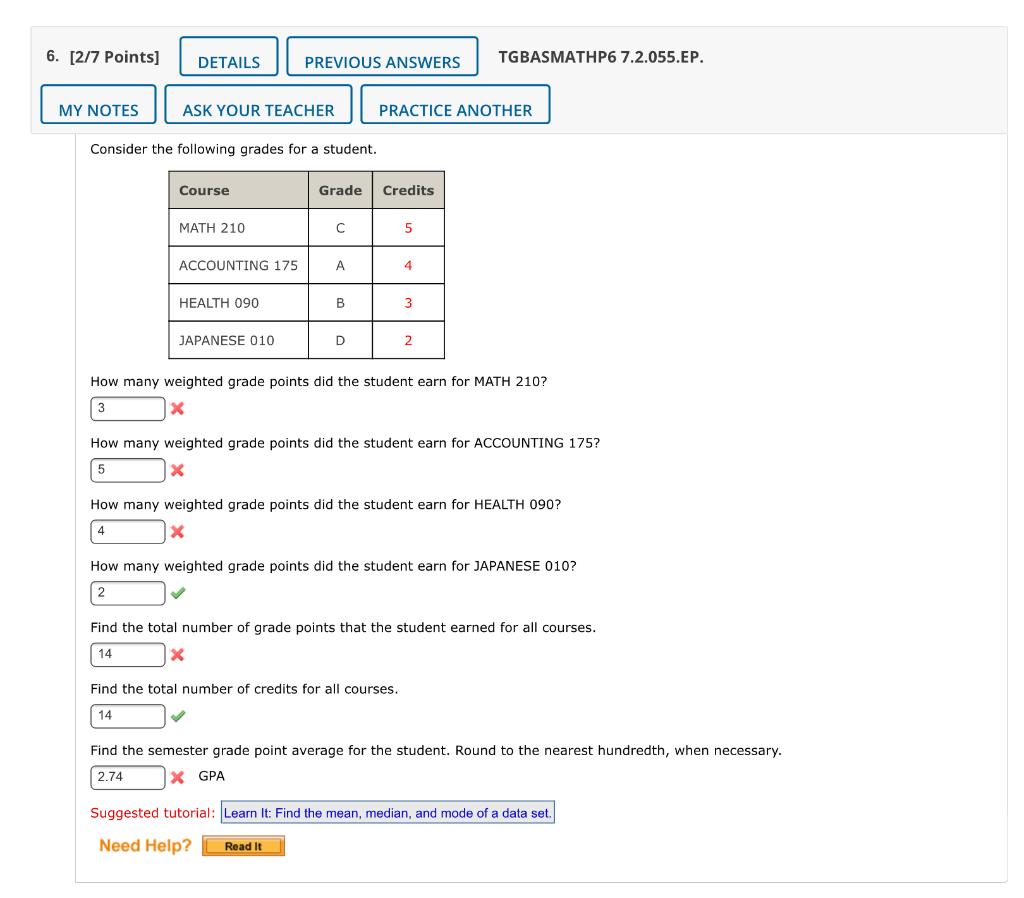Select the ACCOUNTING 175 weighted grade points field

128,470
